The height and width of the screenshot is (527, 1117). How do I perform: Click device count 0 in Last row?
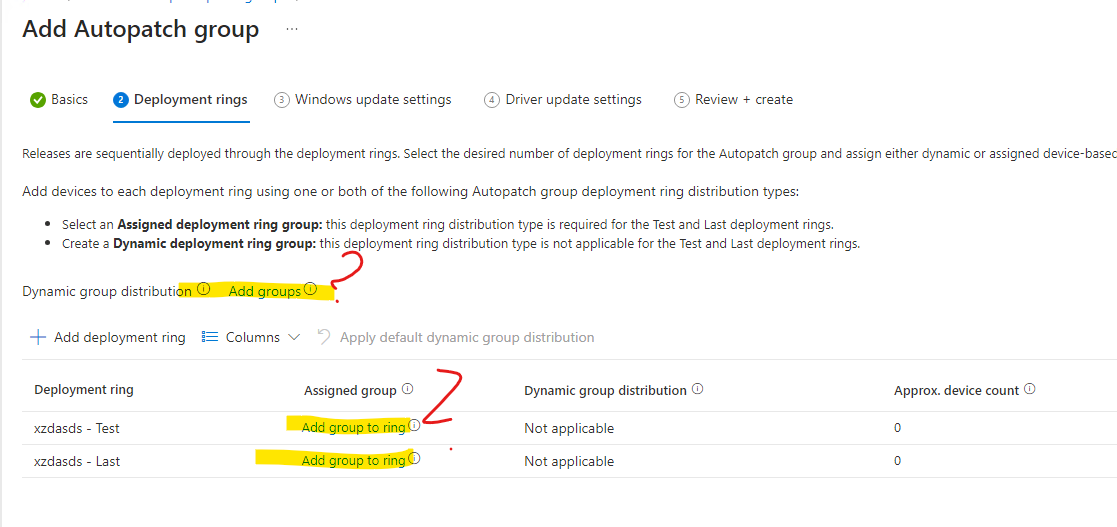(x=898, y=461)
